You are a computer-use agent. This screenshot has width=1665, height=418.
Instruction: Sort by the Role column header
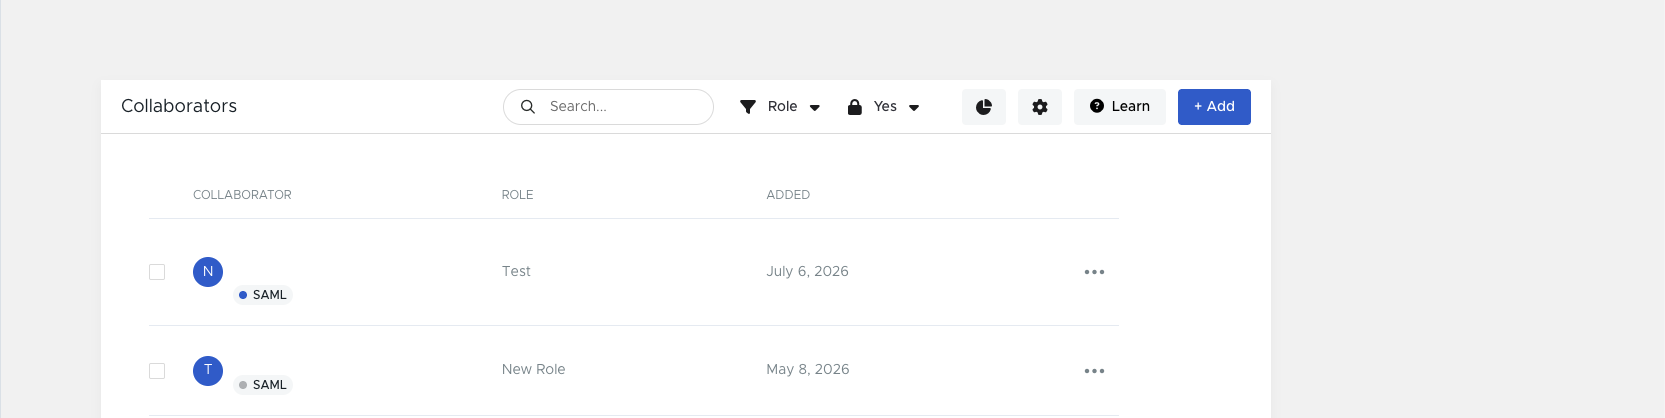[x=517, y=195]
